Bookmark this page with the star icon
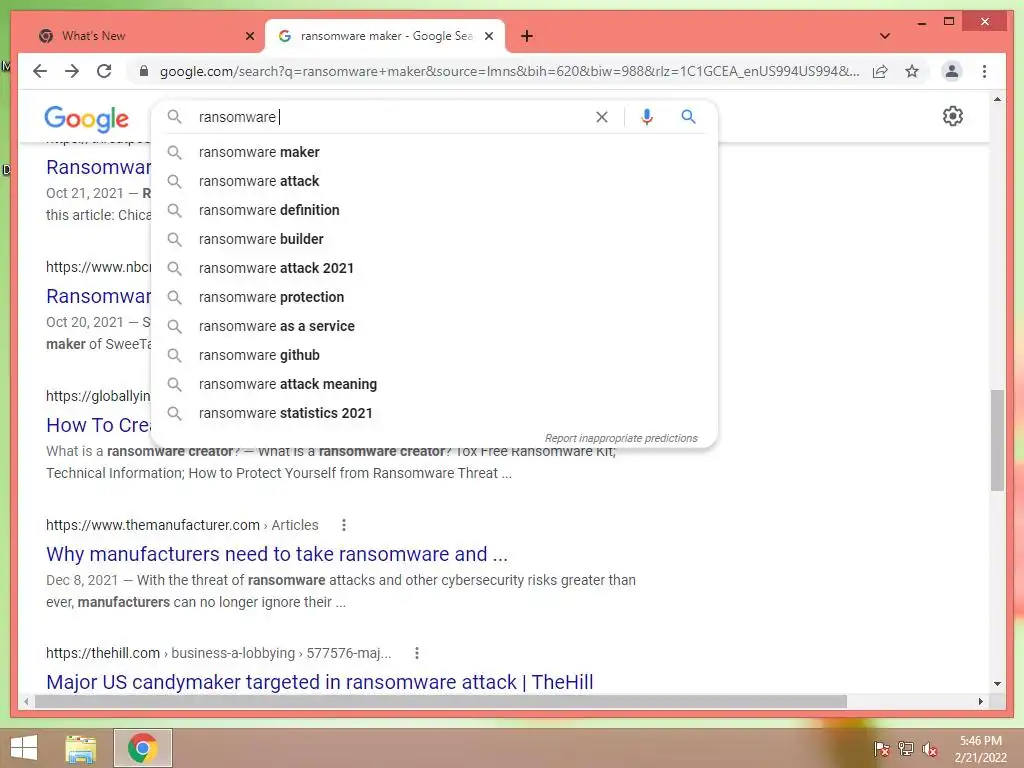The image size is (1024, 768). [912, 71]
